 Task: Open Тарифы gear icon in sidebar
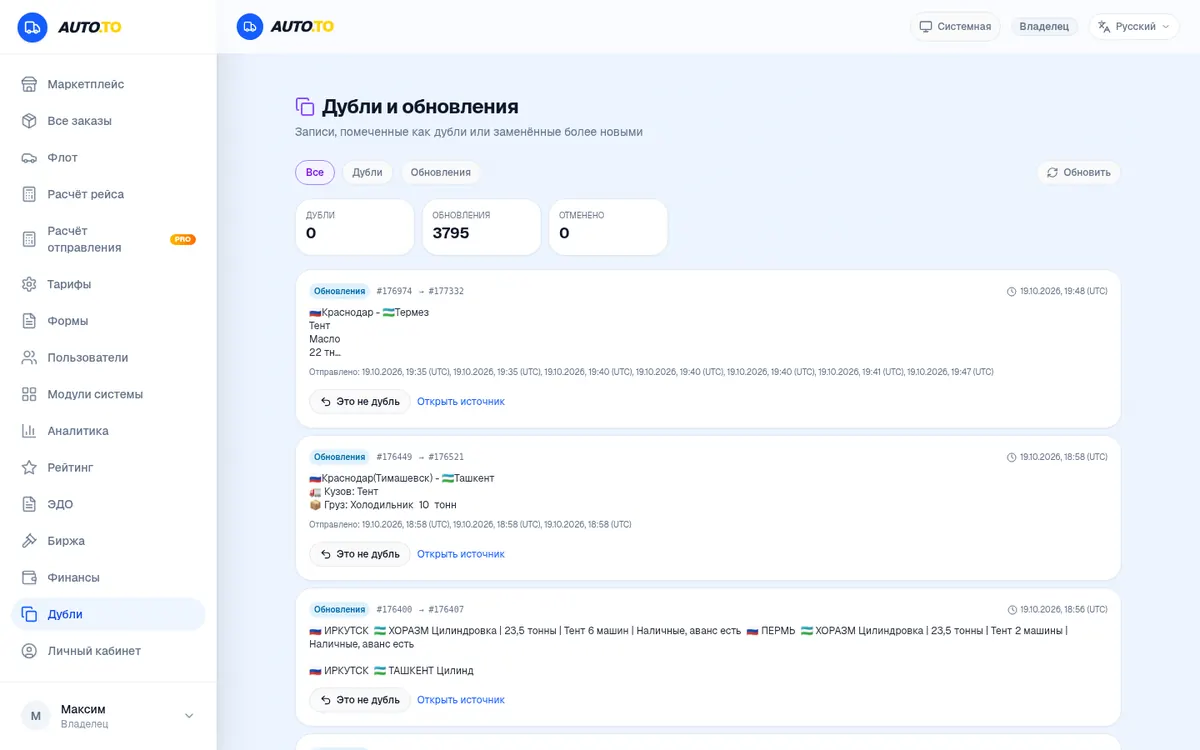[x=29, y=284]
